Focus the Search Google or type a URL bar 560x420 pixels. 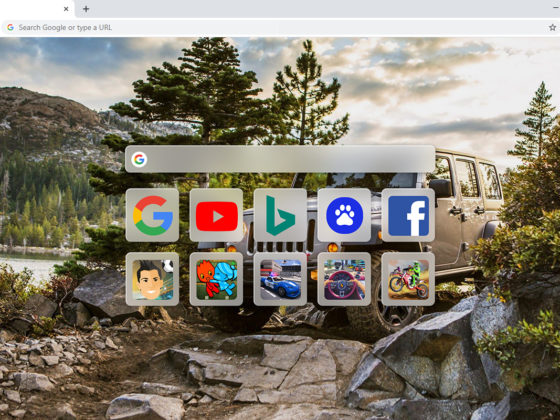pos(279,28)
